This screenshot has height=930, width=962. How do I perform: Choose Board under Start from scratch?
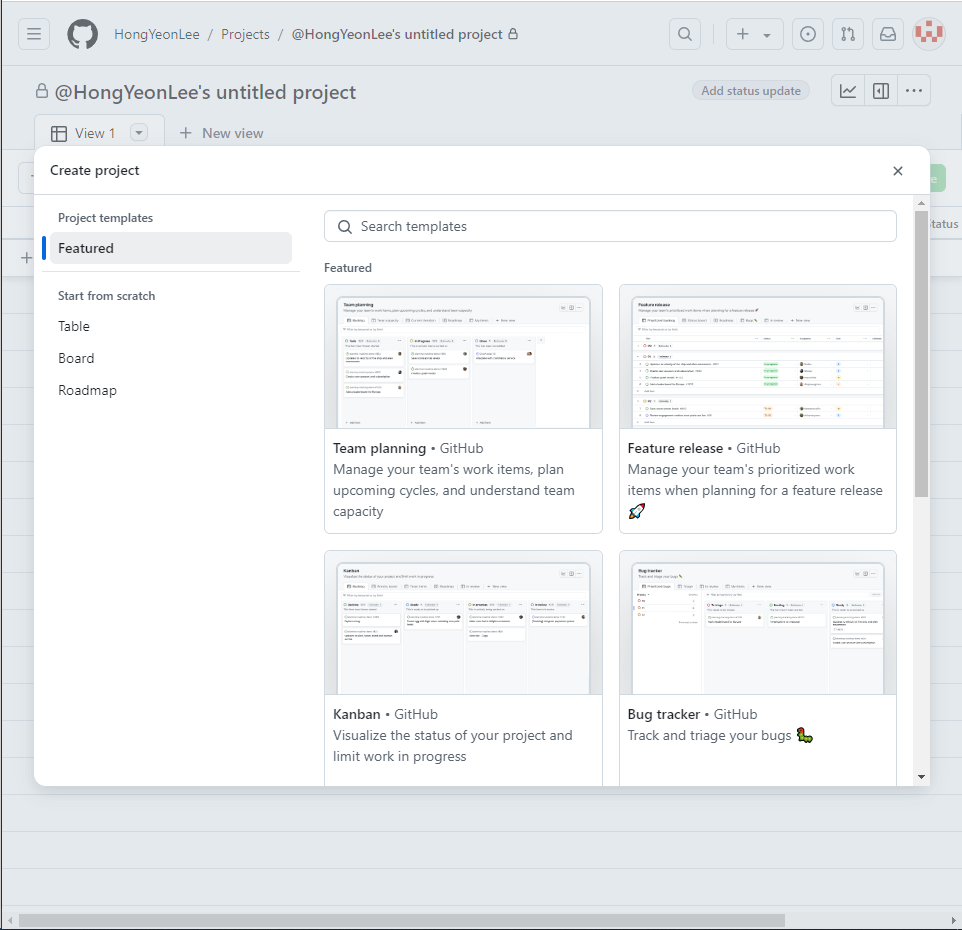click(76, 358)
